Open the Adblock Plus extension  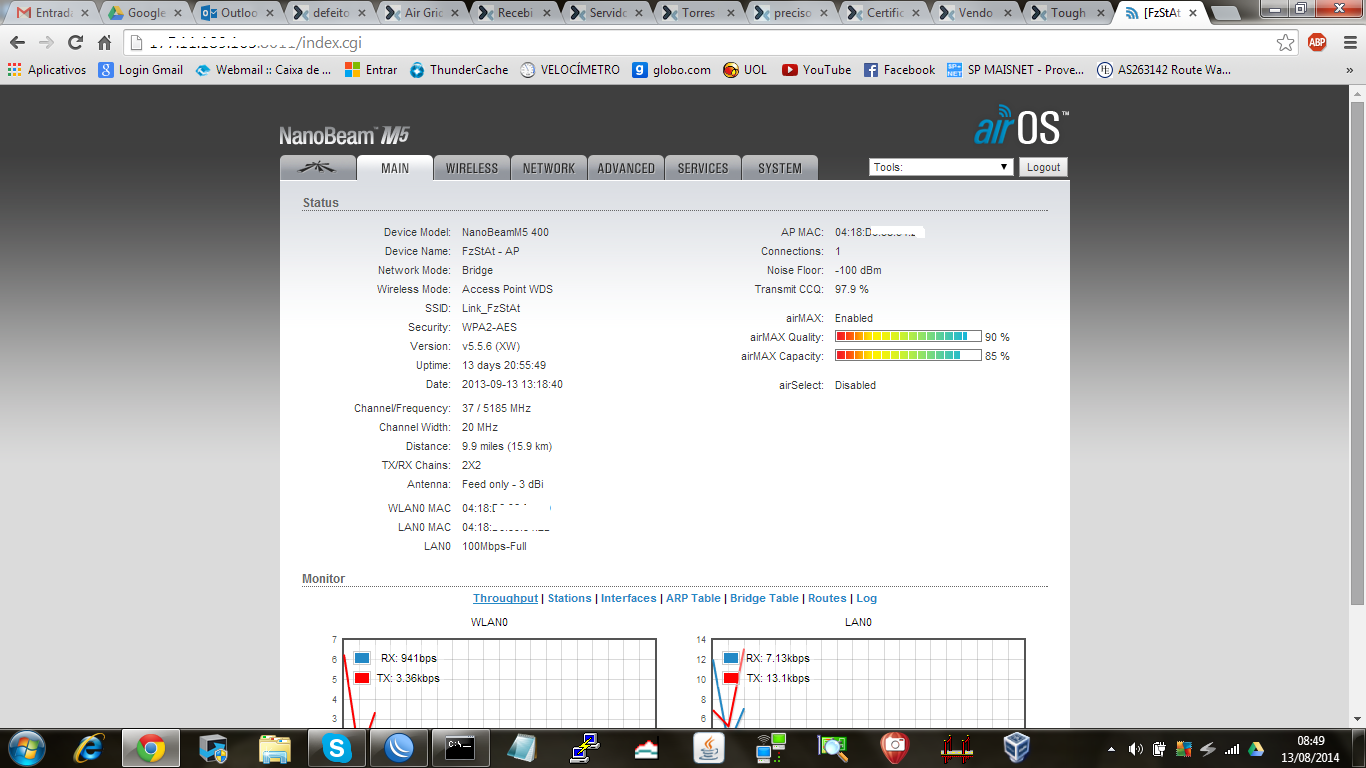[x=1317, y=42]
